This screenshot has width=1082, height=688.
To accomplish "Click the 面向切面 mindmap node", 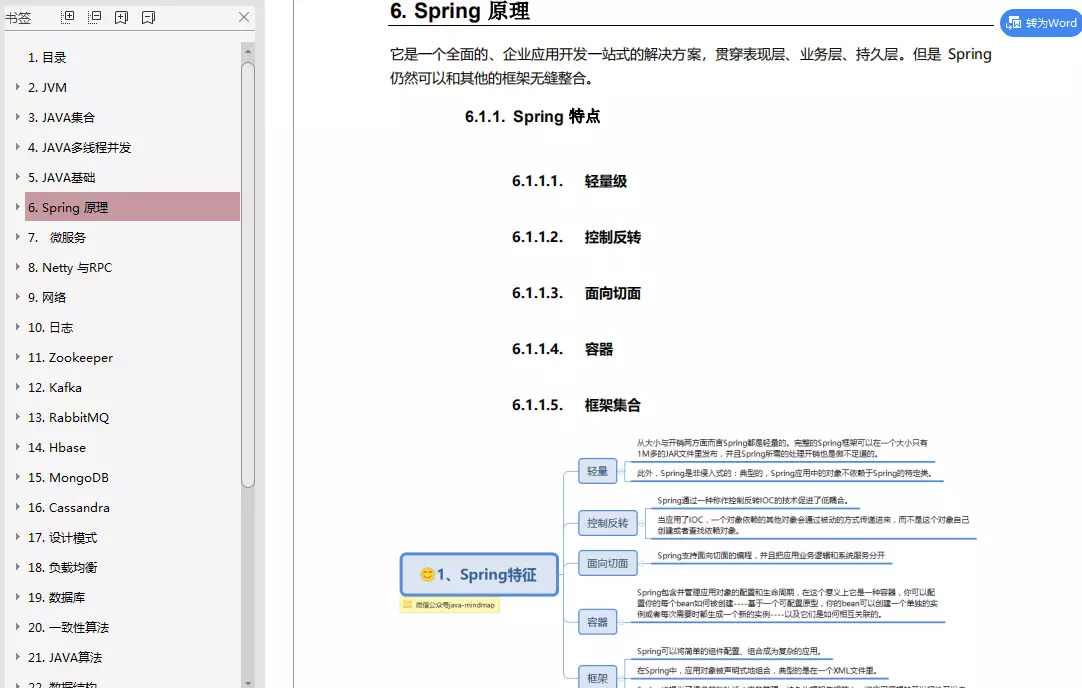I will click(x=607, y=564).
